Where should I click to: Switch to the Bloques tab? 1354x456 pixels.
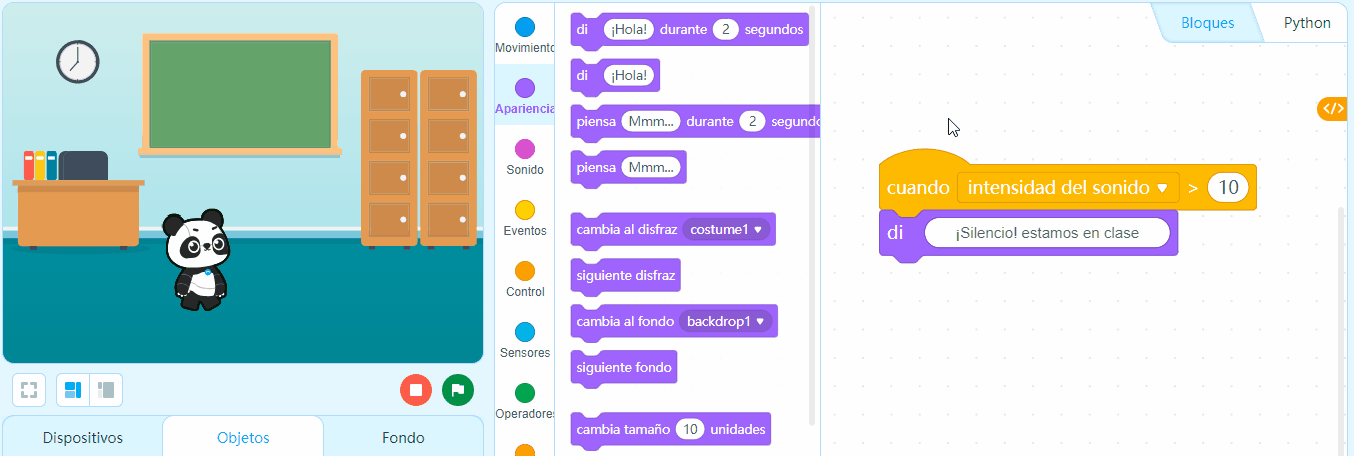pyautogui.click(x=1207, y=23)
